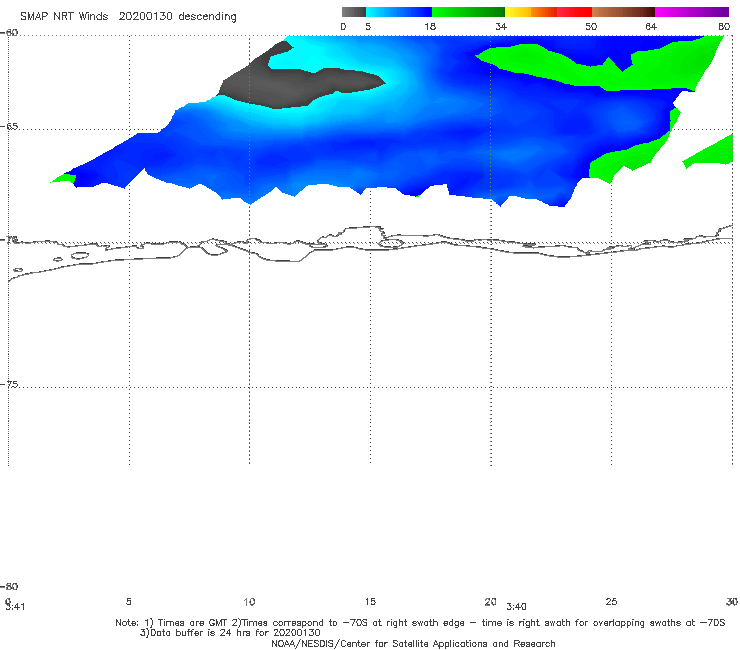Click the longitude axis label "30"
The image size is (740, 650).
(732, 602)
